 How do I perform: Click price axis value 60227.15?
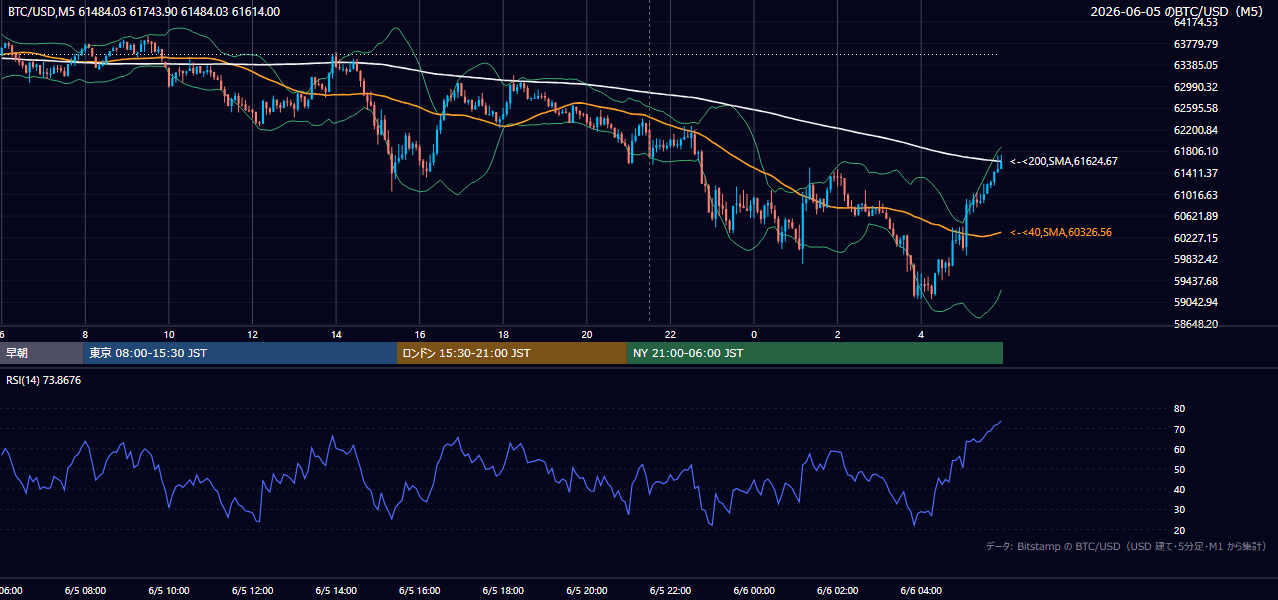point(1196,238)
